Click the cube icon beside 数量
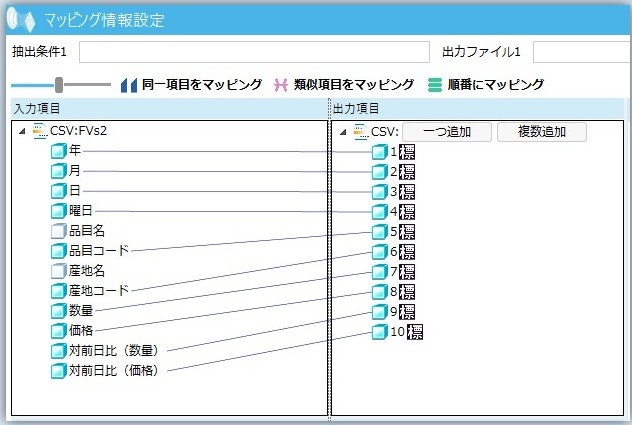The width and height of the screenshot is (632, 425). coord(58,311)
